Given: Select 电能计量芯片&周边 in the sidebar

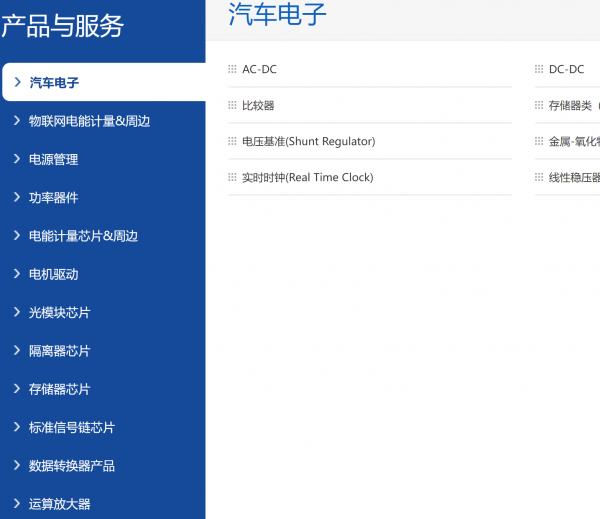Looking at the screenshot, I should click(83, 236).
